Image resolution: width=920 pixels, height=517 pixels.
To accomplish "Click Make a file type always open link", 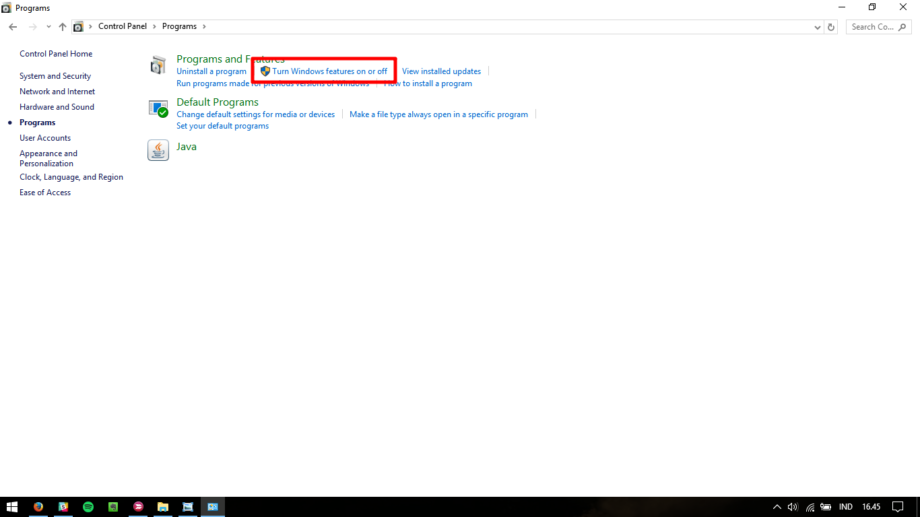I will (438, 114).
